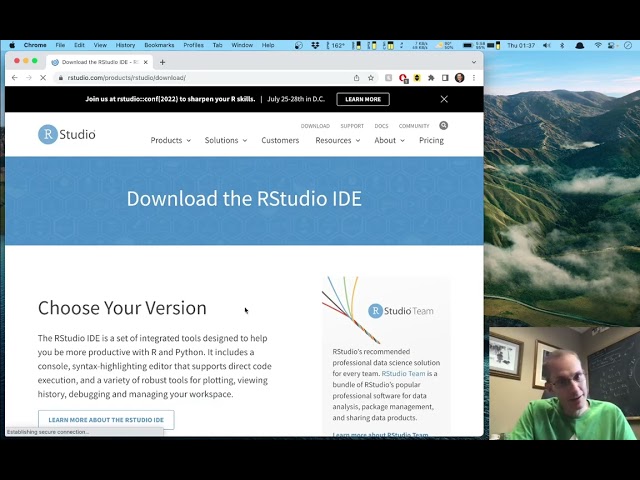This screenshot has width=640, height=480.
Task: Open the History menu
Action: click(x=125, y=45)
